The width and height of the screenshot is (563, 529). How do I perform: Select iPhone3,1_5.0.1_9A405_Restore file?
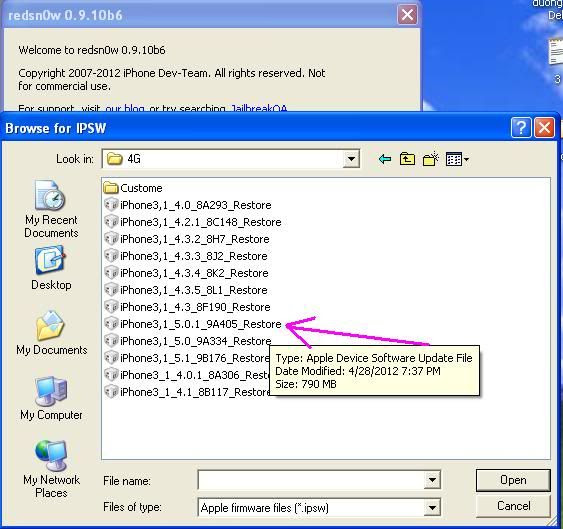(193, 324)
